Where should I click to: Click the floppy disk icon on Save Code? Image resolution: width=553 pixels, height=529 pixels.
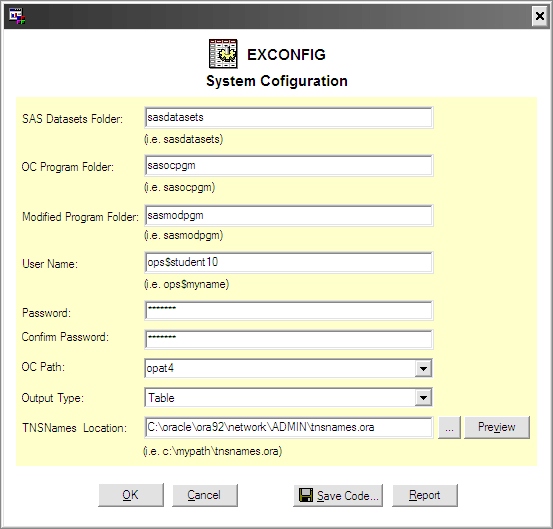(305, 495)
